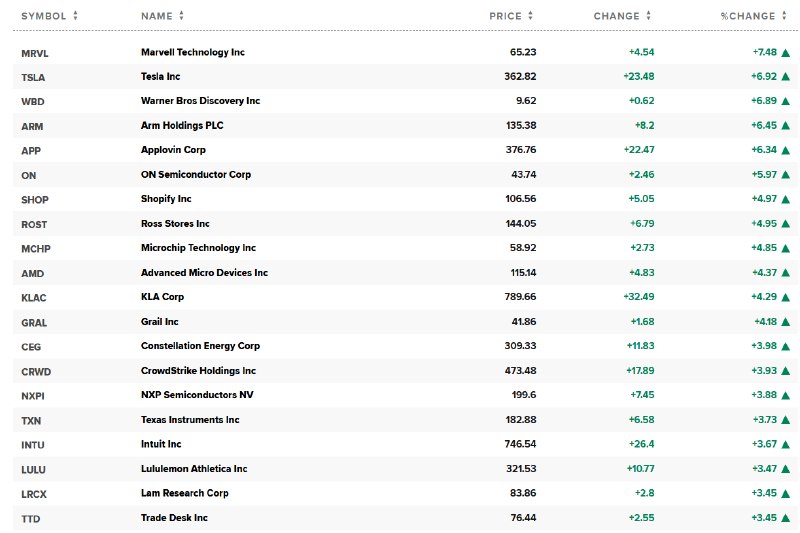This screenshot has width=800, height=533.
Task: Select KLA Corp company name
Action: click(162, 297)
